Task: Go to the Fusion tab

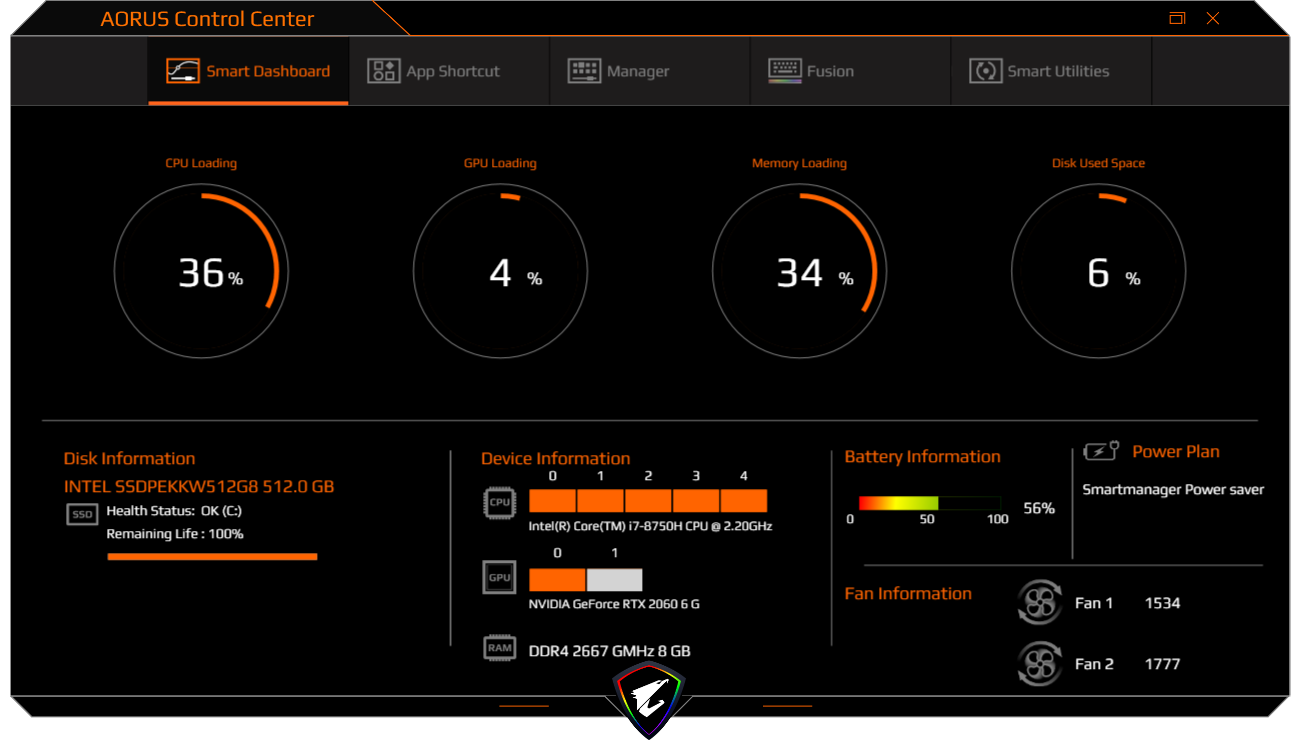Action: pyautogui.click(x=850, y=71)
